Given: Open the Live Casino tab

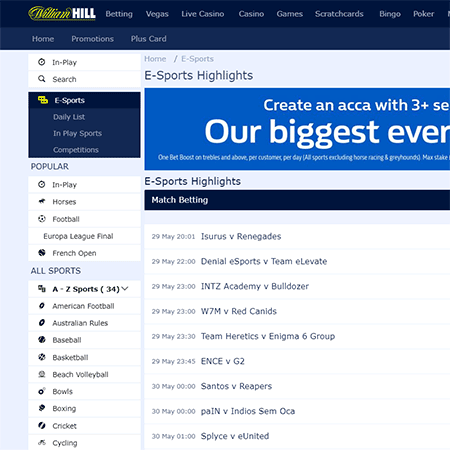Looking at the screenshot, I should [203, 14].
